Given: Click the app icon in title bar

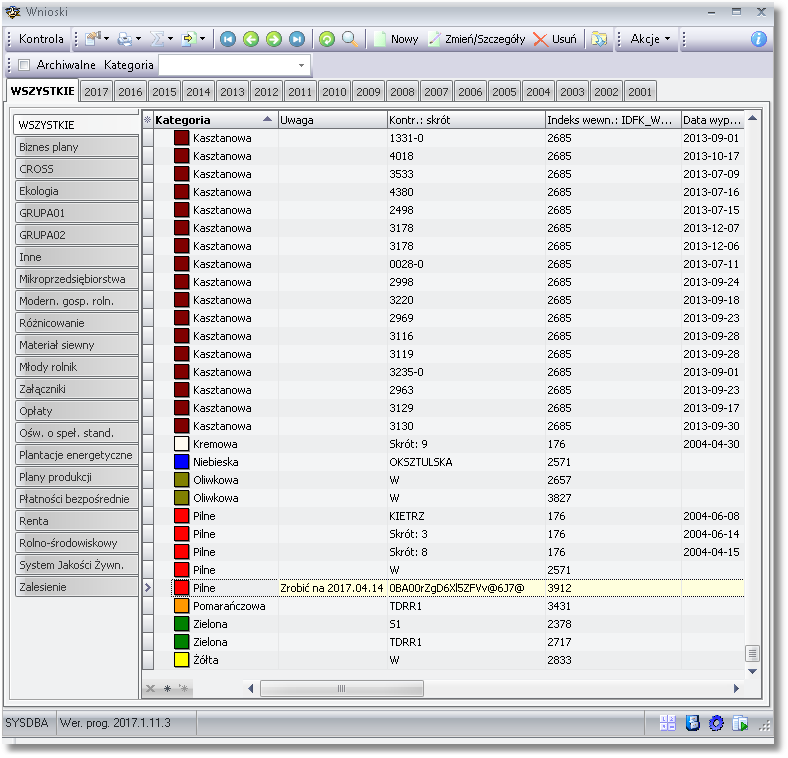Looking at the screenshot, I should click(x=13, y=12).
